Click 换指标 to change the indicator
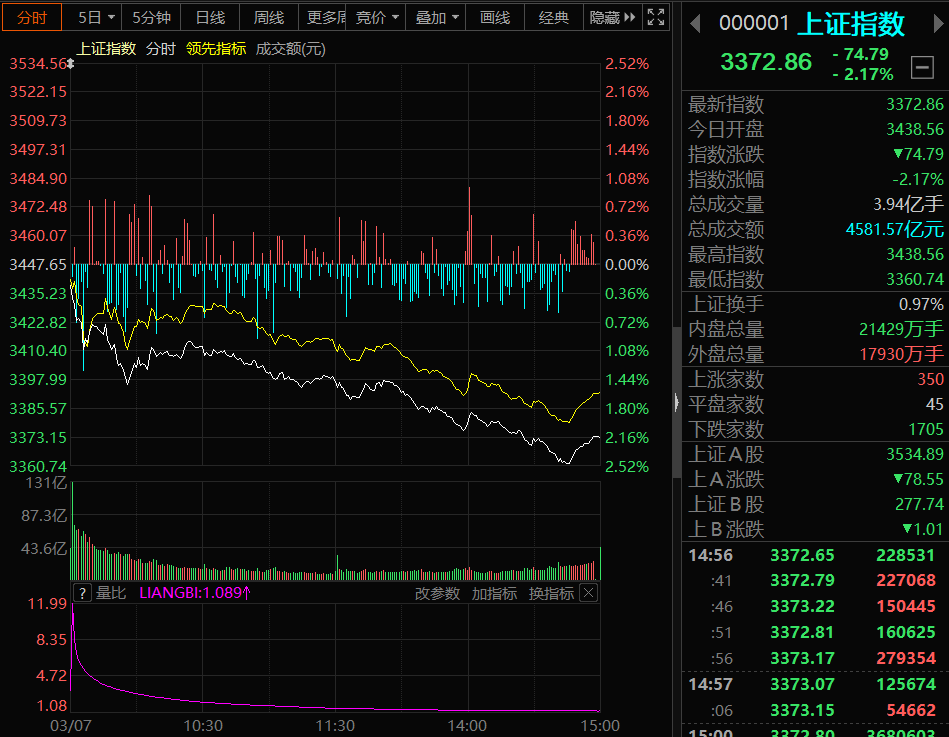949x737 pixels. [x=551, y=593]
